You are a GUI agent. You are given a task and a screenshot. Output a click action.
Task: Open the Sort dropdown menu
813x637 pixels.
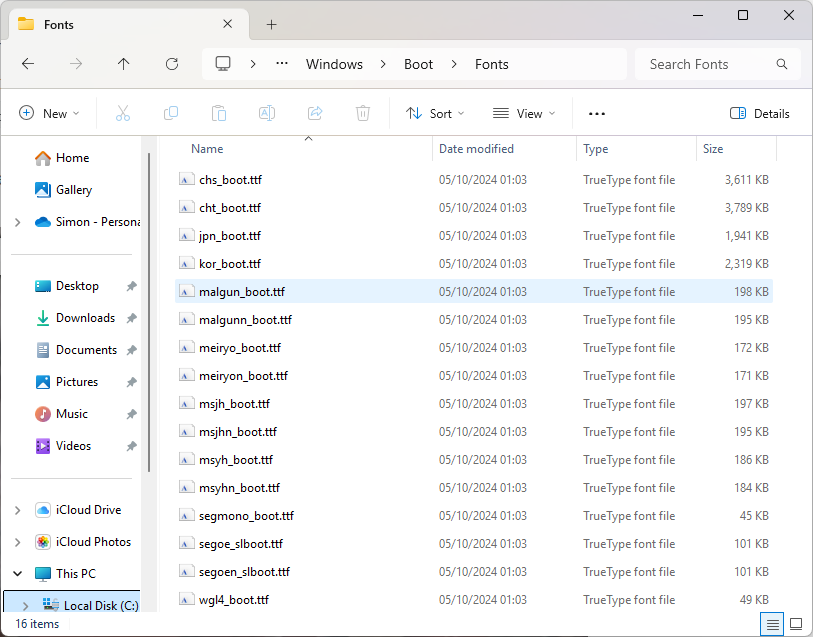tap(435, 113)
